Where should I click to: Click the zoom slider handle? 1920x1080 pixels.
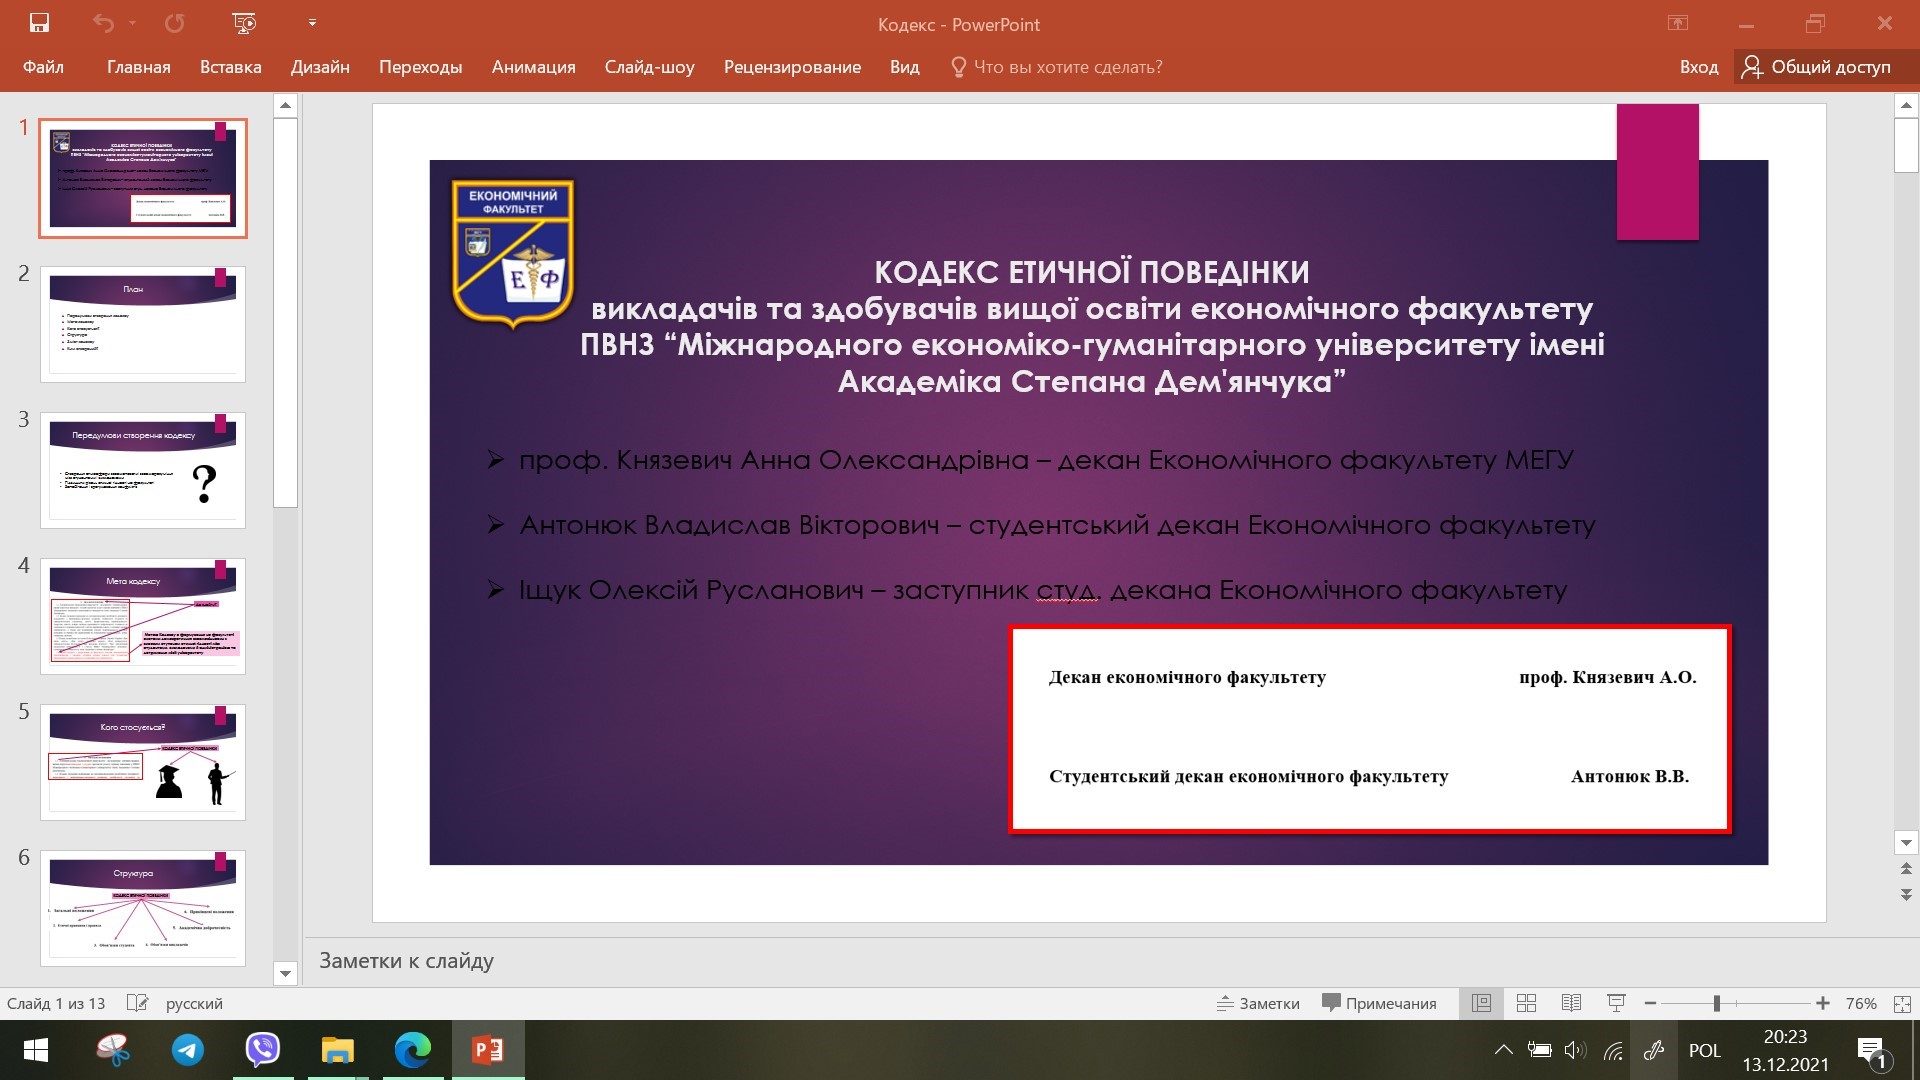pyautogui.click(x=1716, y=1003)
